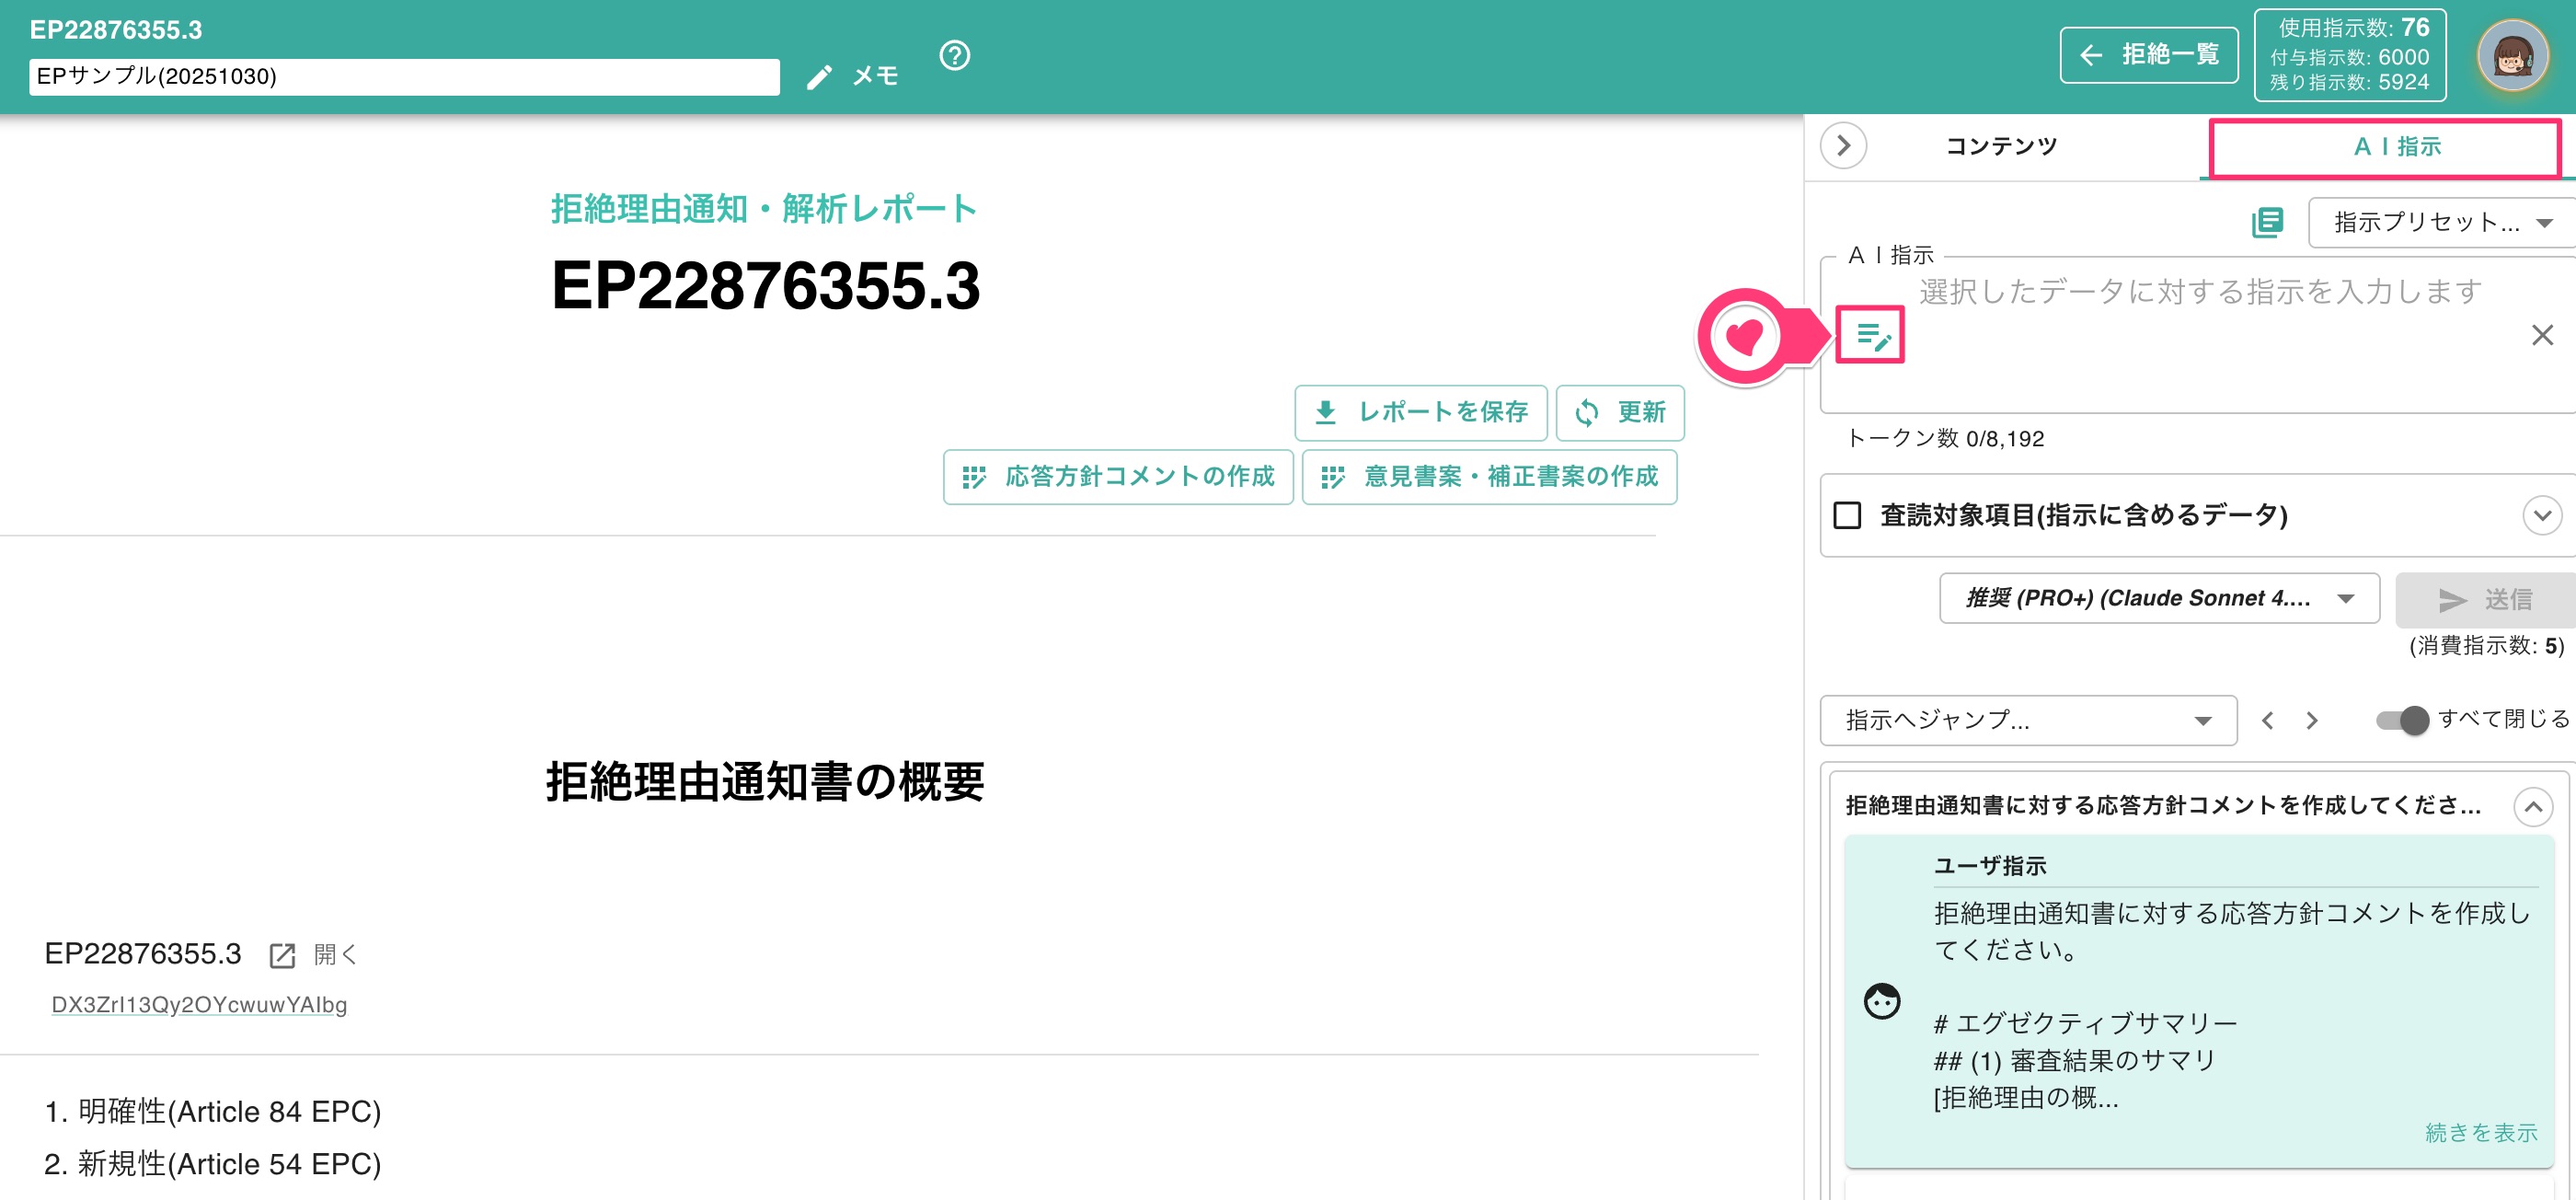The height and width of the screenshot is (1200, 2576).
Task: Toggle the すべて閉じる switch
Action: (2402, 720)
